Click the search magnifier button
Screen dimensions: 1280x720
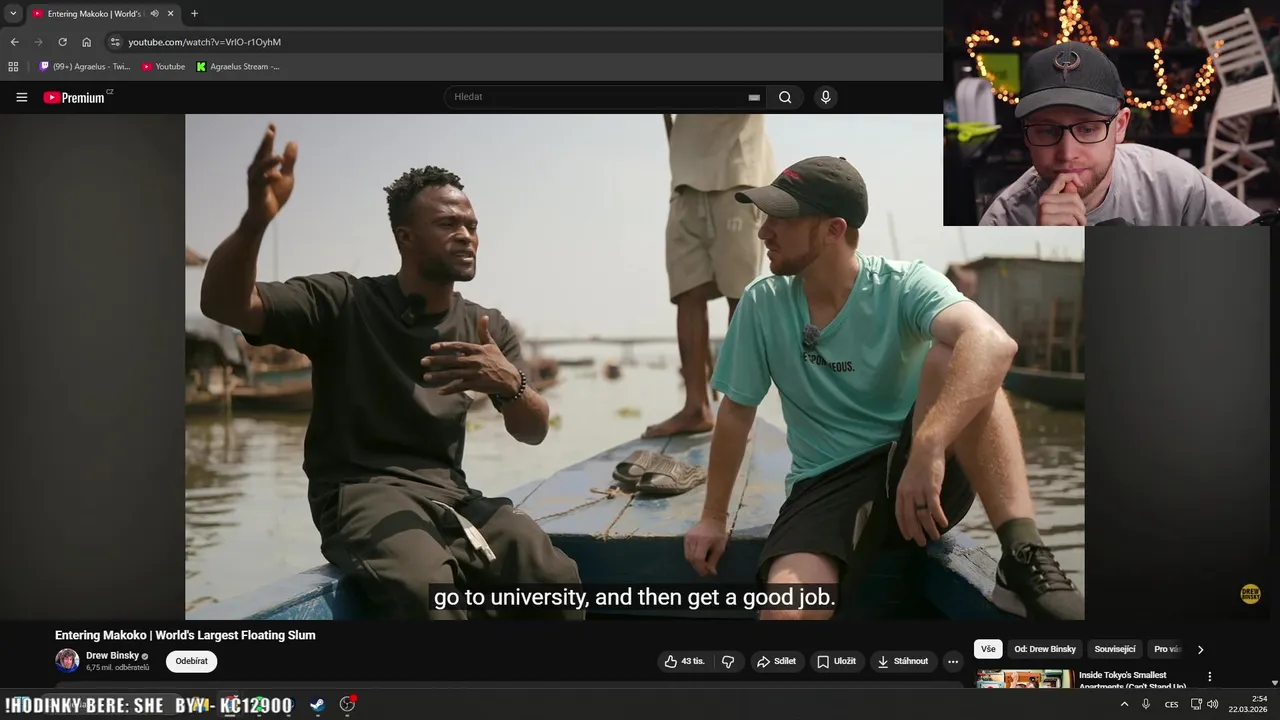point(785,97)
